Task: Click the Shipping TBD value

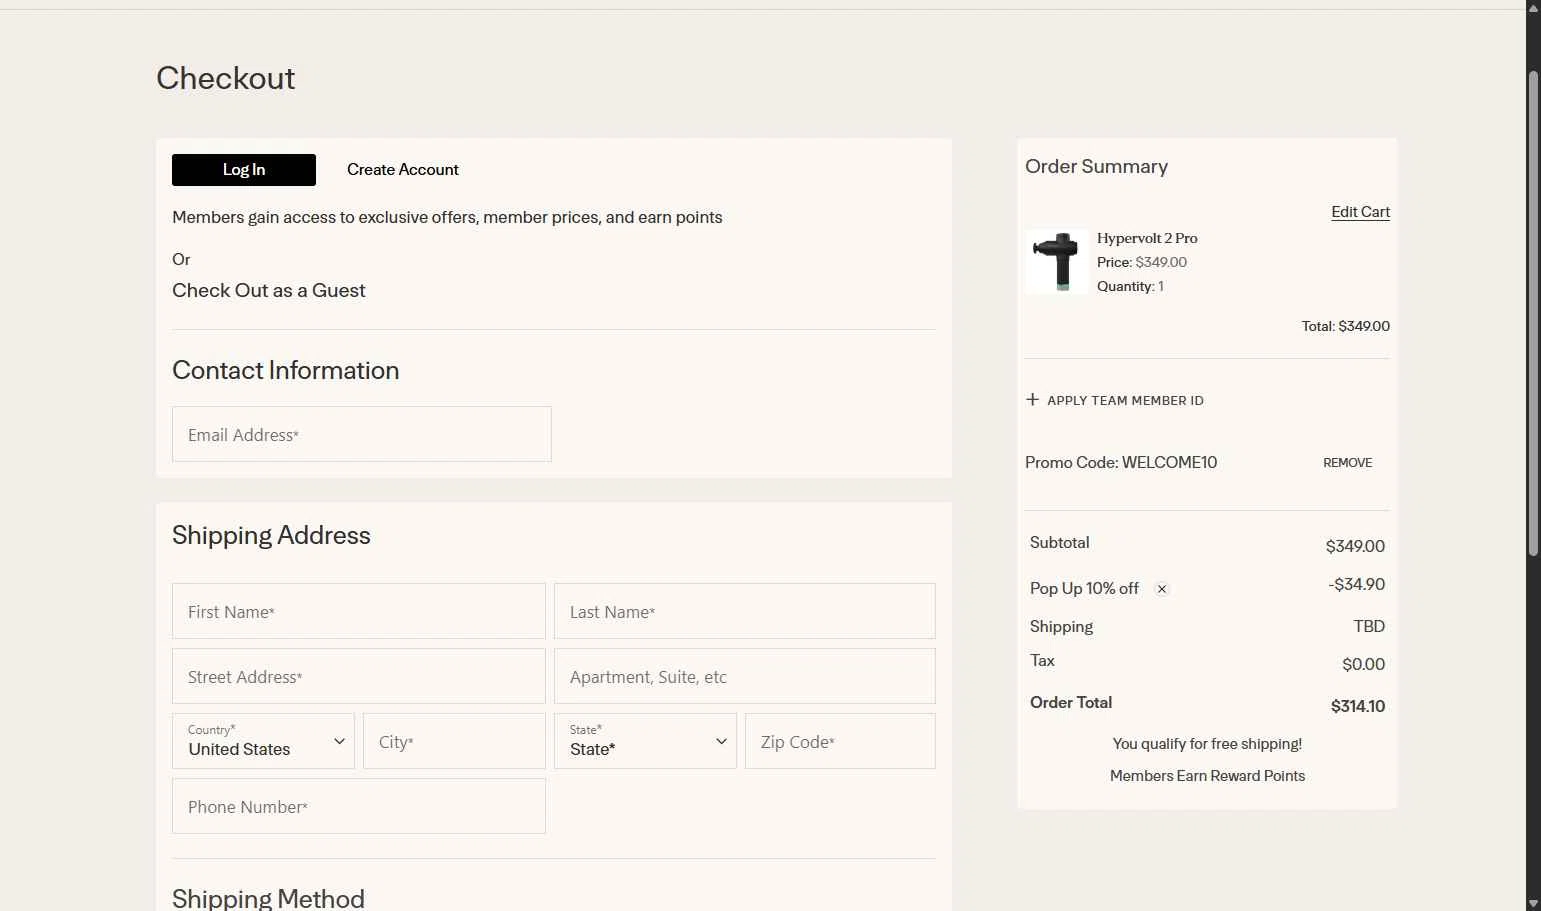Action: tap(1369, 626)
